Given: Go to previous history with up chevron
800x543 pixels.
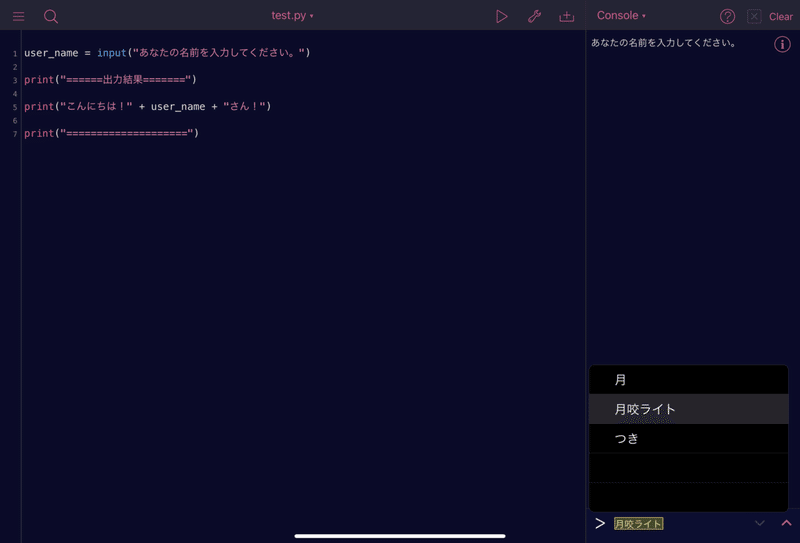Looking at the screenshot, I should pos(786,523).
